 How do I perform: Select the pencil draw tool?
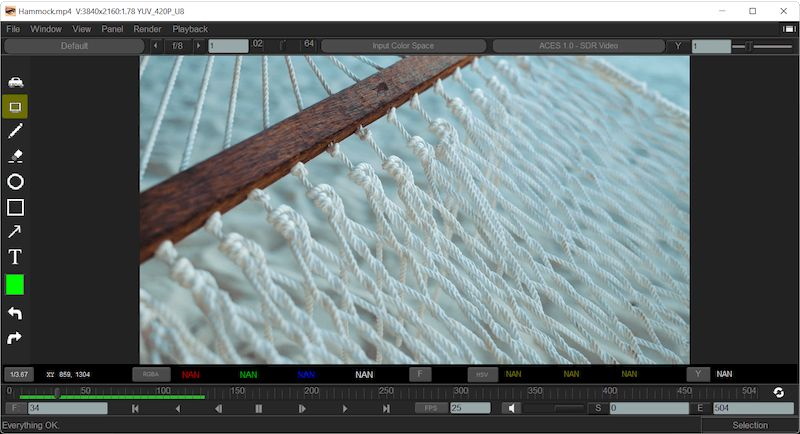click(x=15, y=131)
